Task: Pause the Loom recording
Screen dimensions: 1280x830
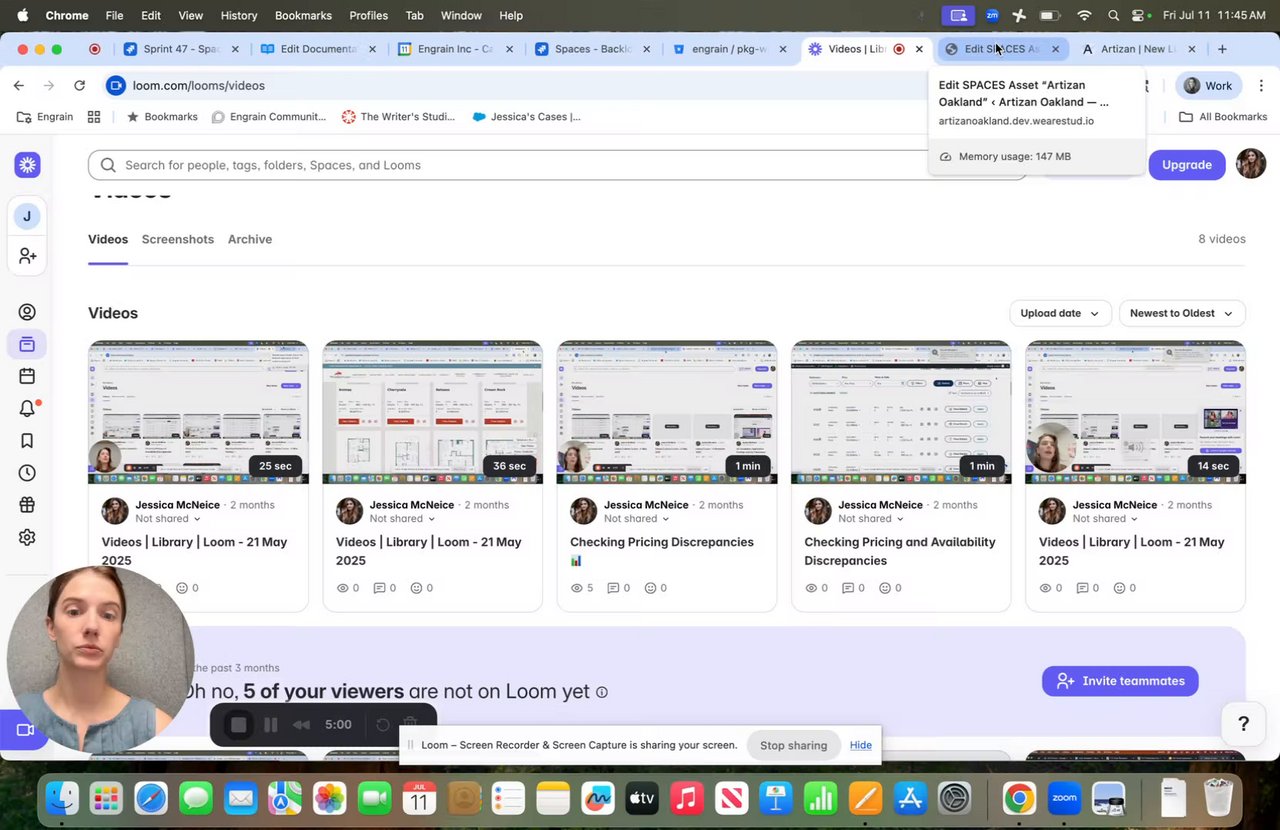Action: pos(270,725)
